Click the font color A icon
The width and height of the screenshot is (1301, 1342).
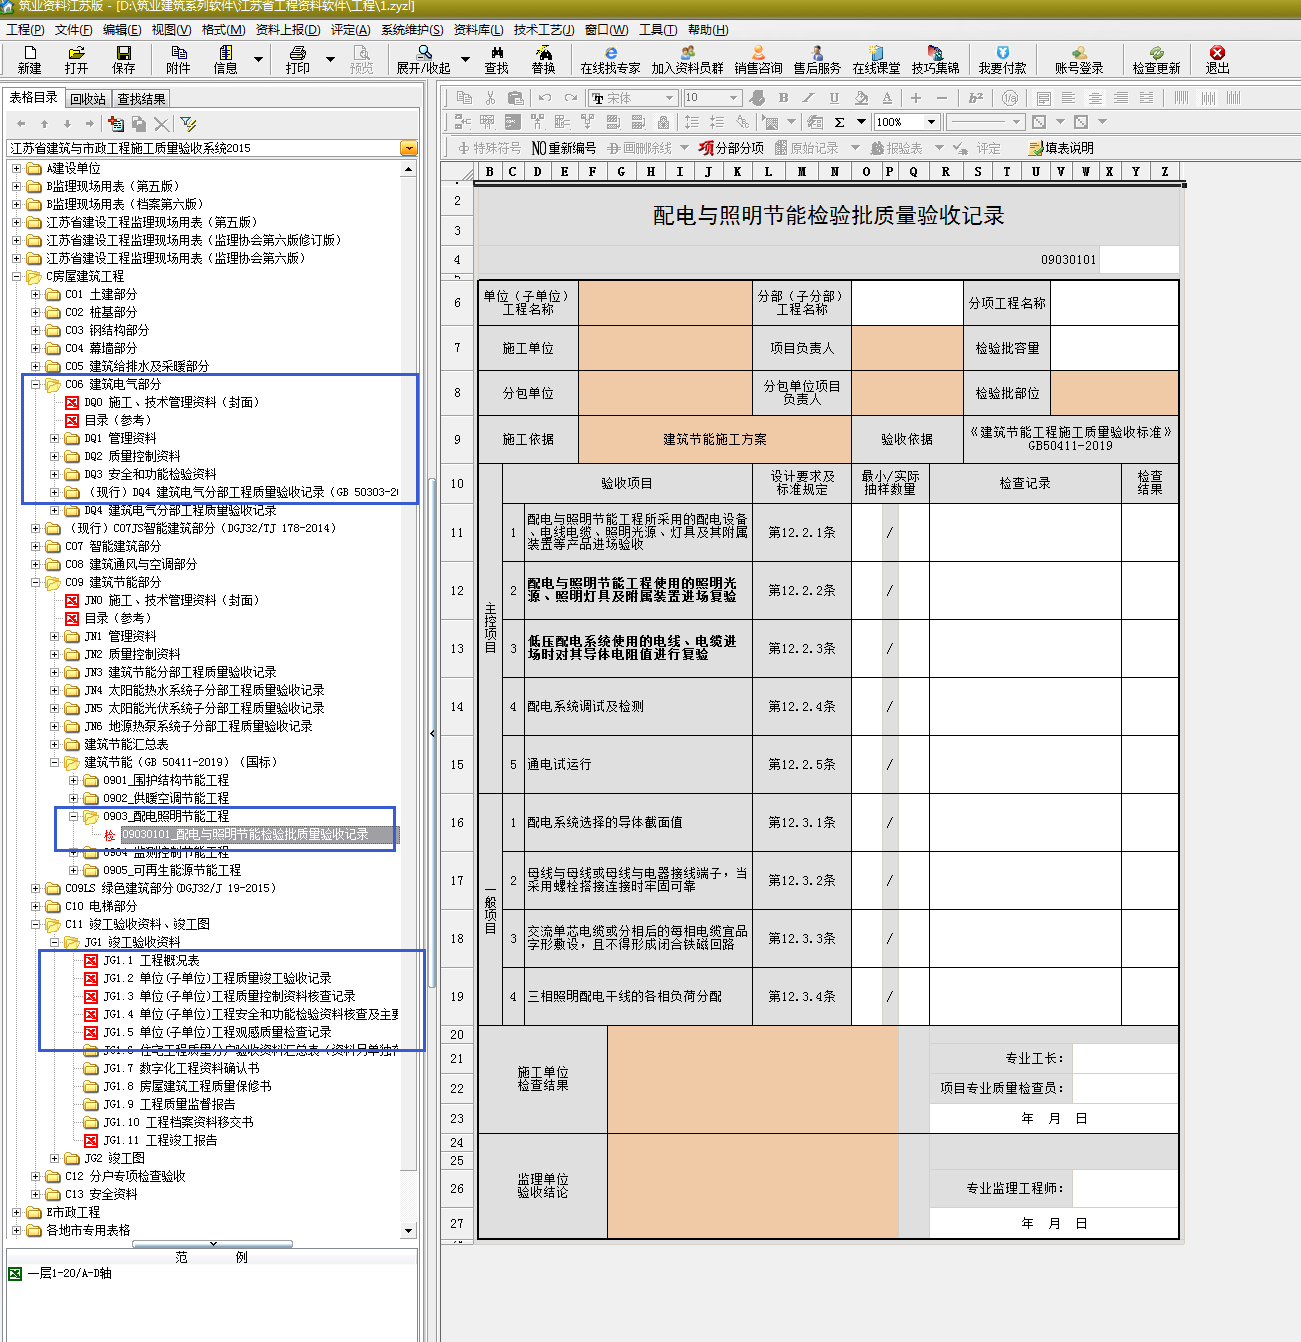tap(887, 97)
